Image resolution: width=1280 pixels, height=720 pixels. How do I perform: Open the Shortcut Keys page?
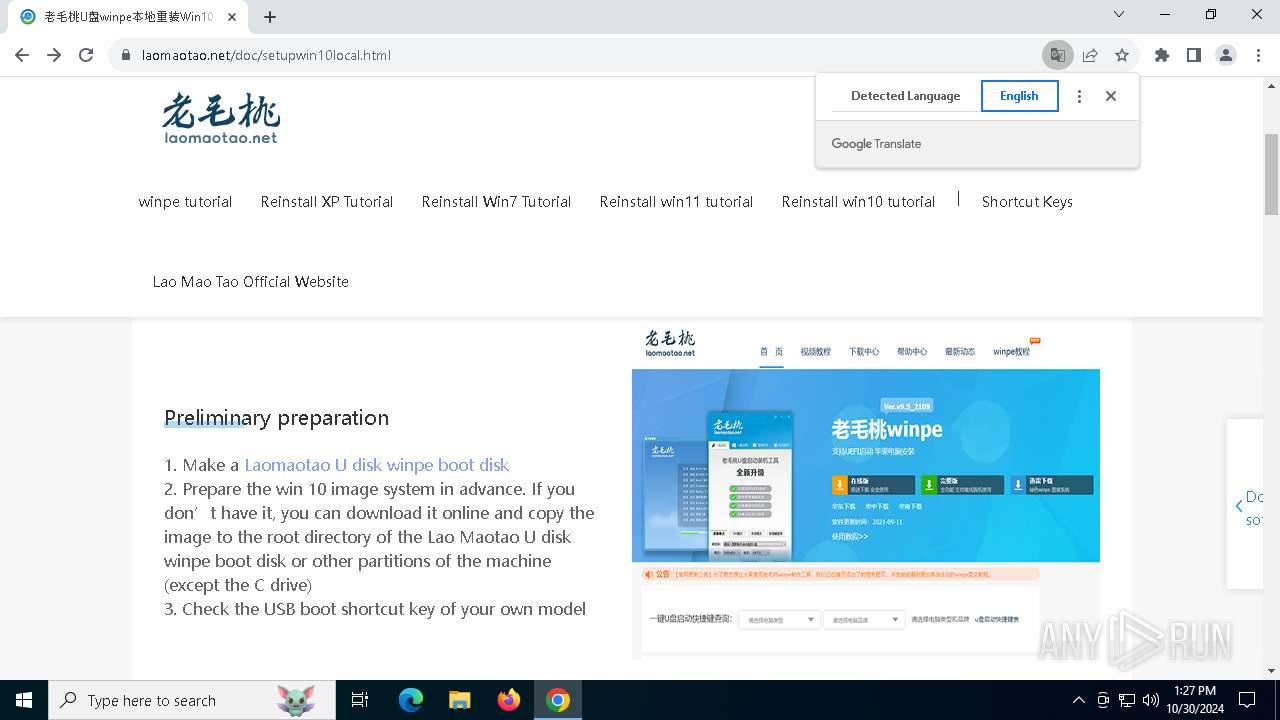tap(1027, 202)
